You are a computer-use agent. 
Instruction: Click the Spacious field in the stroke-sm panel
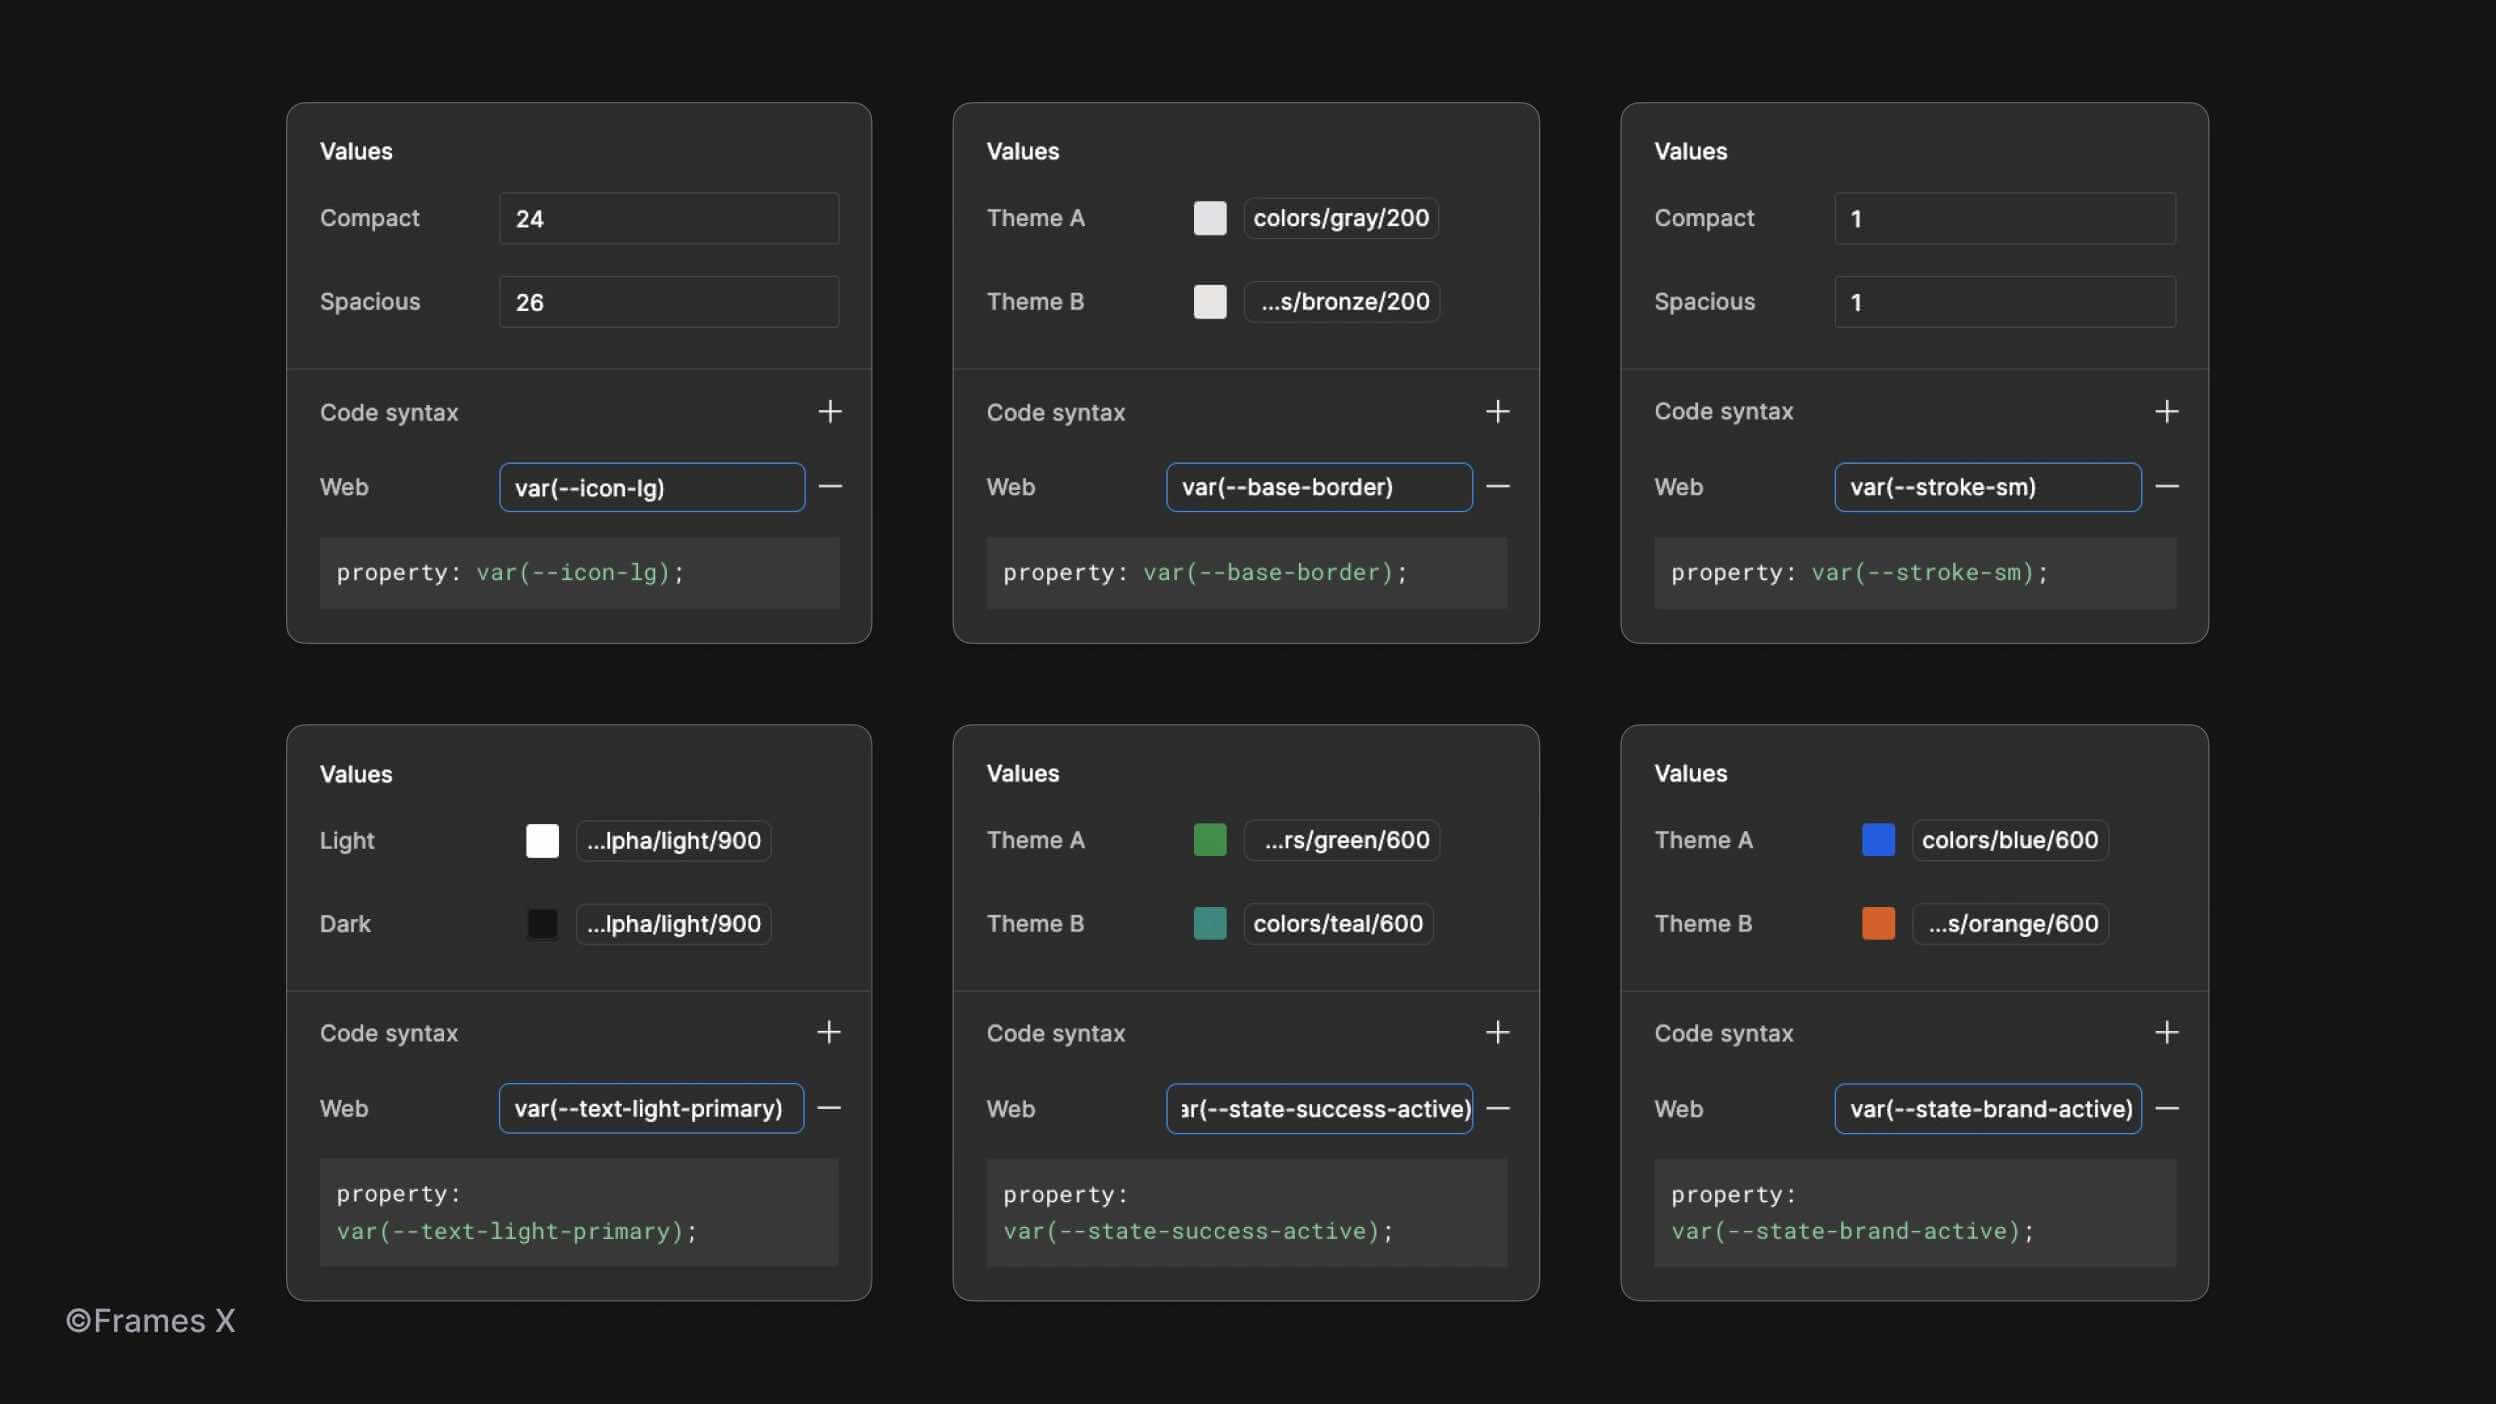click(2005, 302)
